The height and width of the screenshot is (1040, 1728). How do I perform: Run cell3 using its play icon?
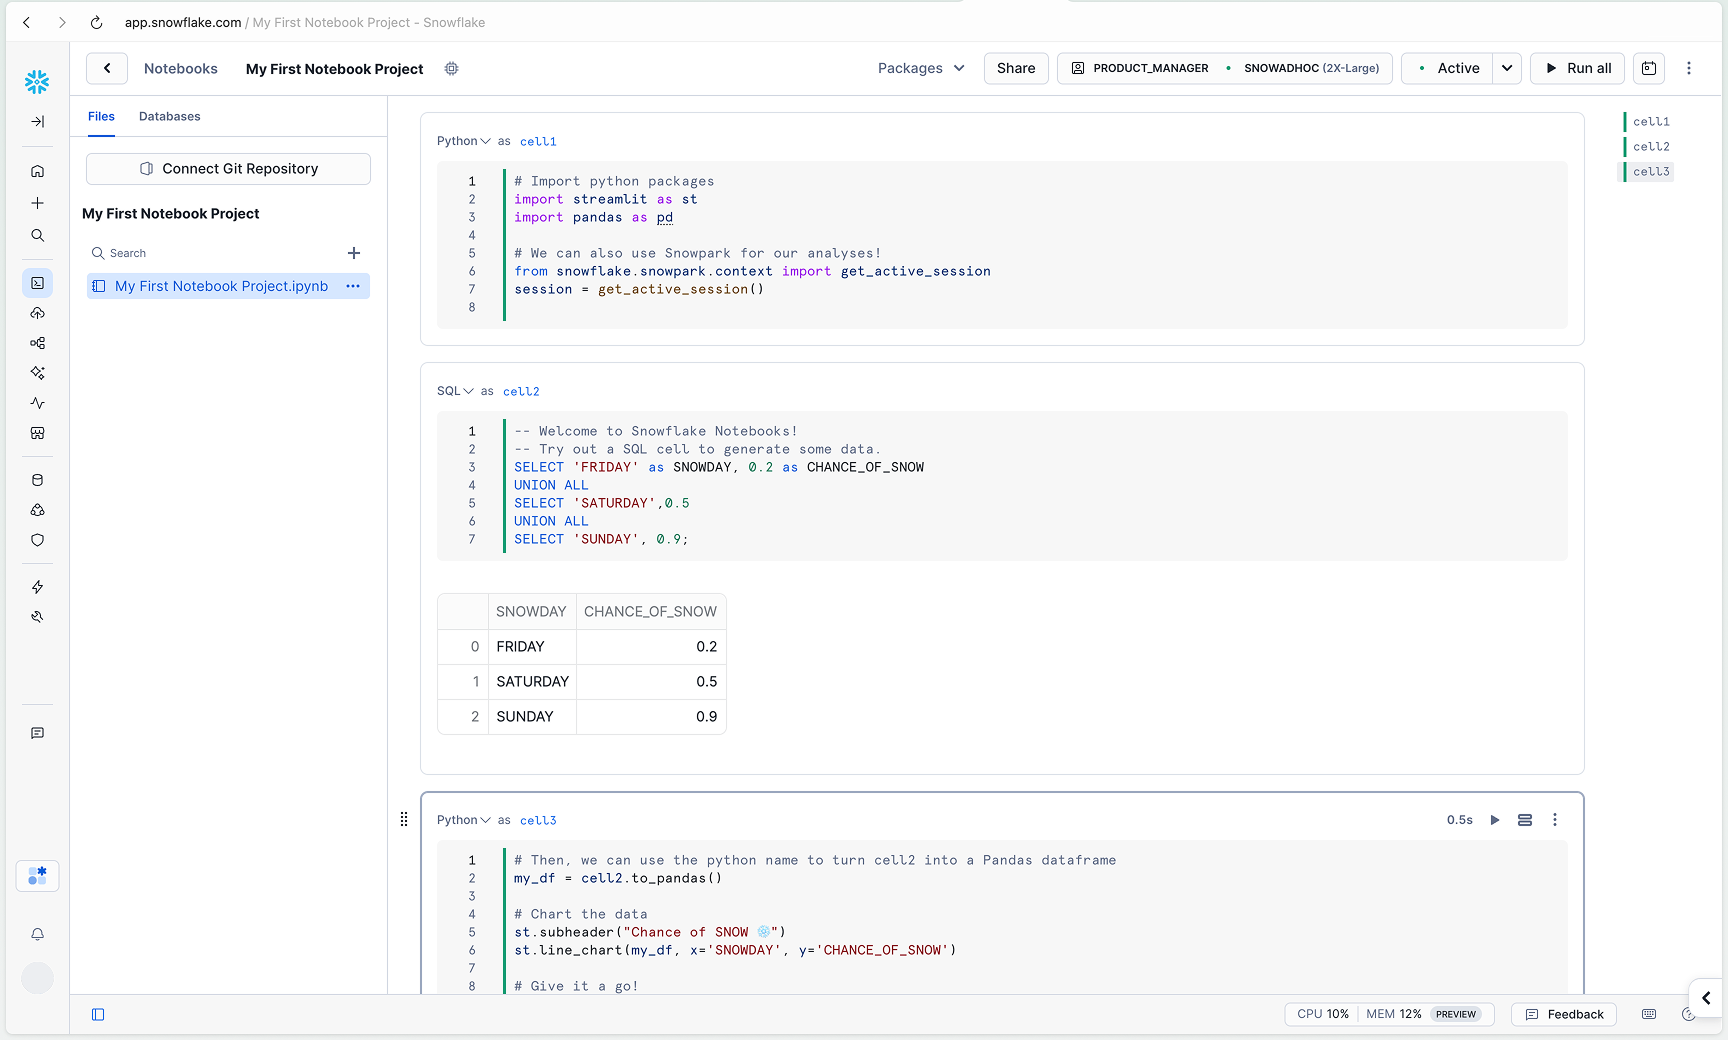click(x=1495, y=819)
